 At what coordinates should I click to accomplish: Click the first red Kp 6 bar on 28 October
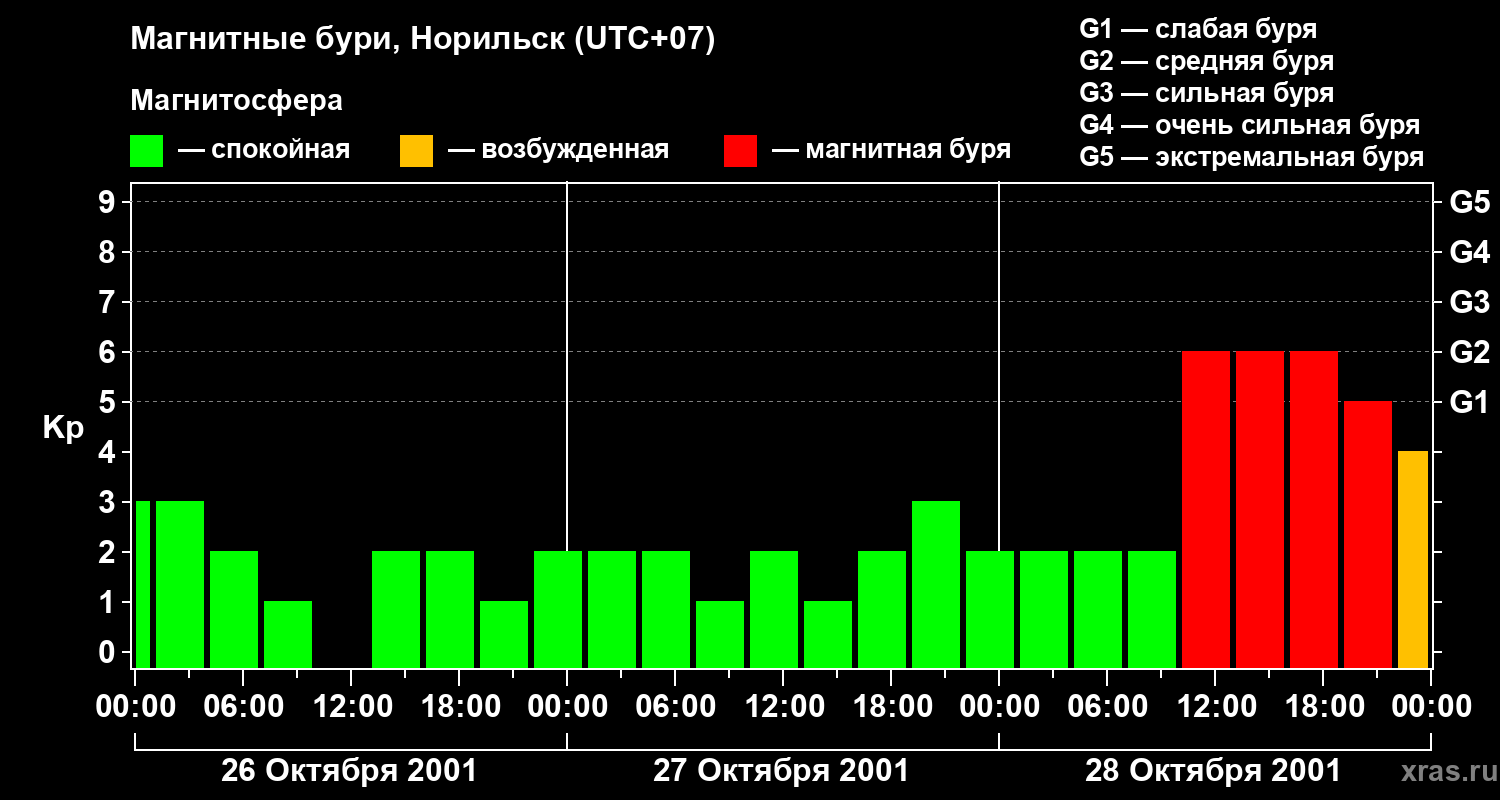tap(1206, 509)
